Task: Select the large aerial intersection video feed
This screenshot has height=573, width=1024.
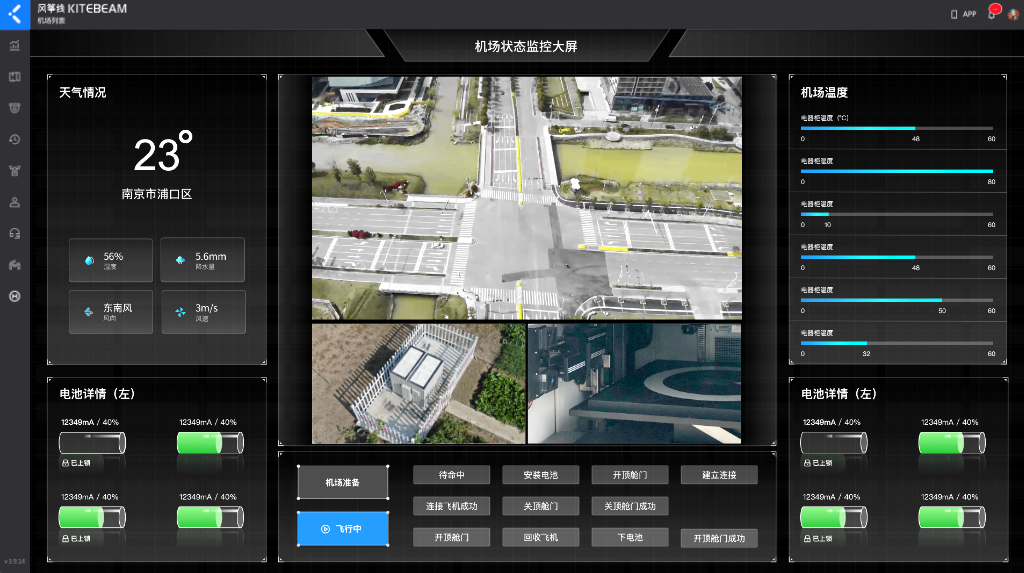Action: 526,198
